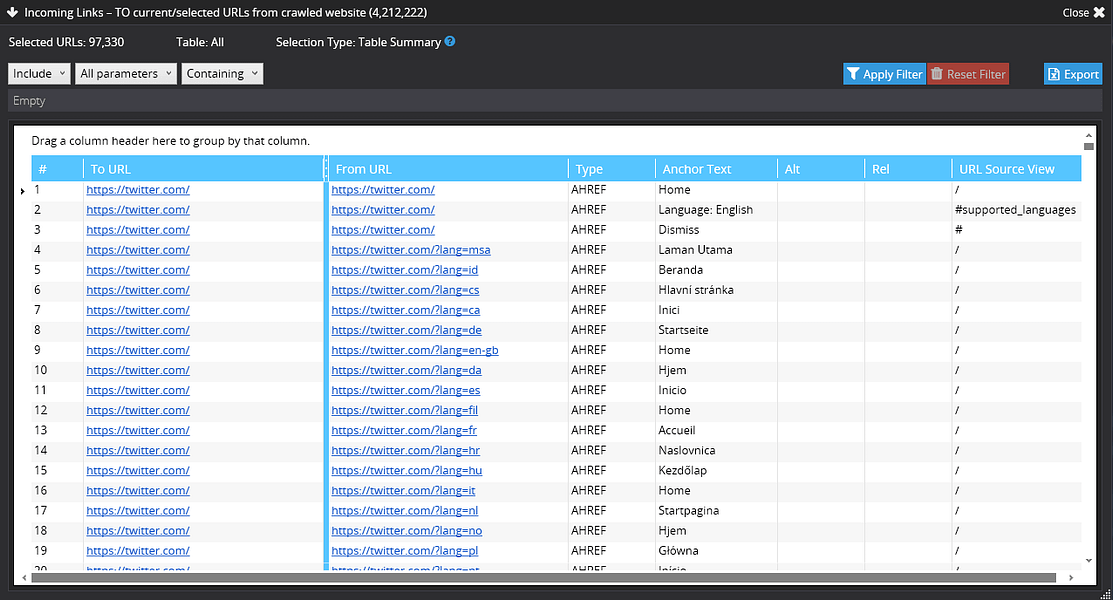Open the ?lang=de From URL link
1113x600 pixels.
[407, 330]
